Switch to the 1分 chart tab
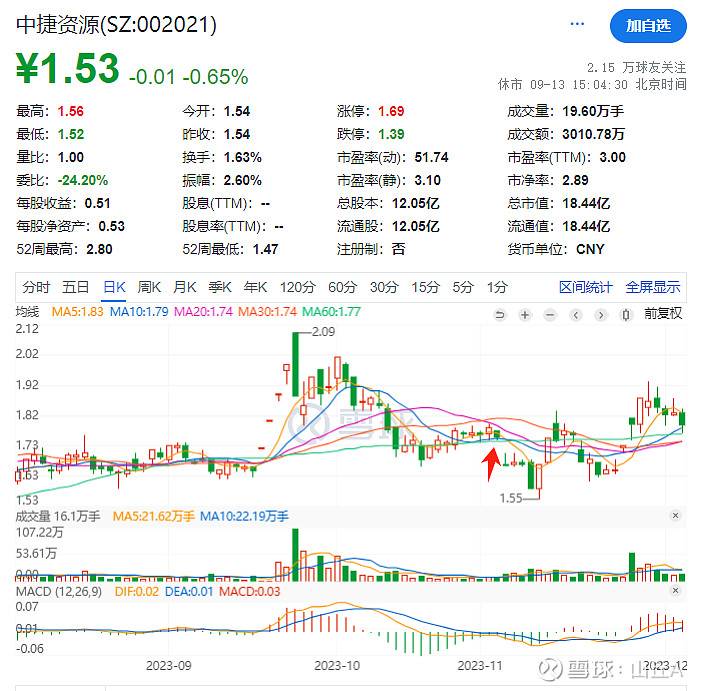The image size is (703, 691). 497,287
